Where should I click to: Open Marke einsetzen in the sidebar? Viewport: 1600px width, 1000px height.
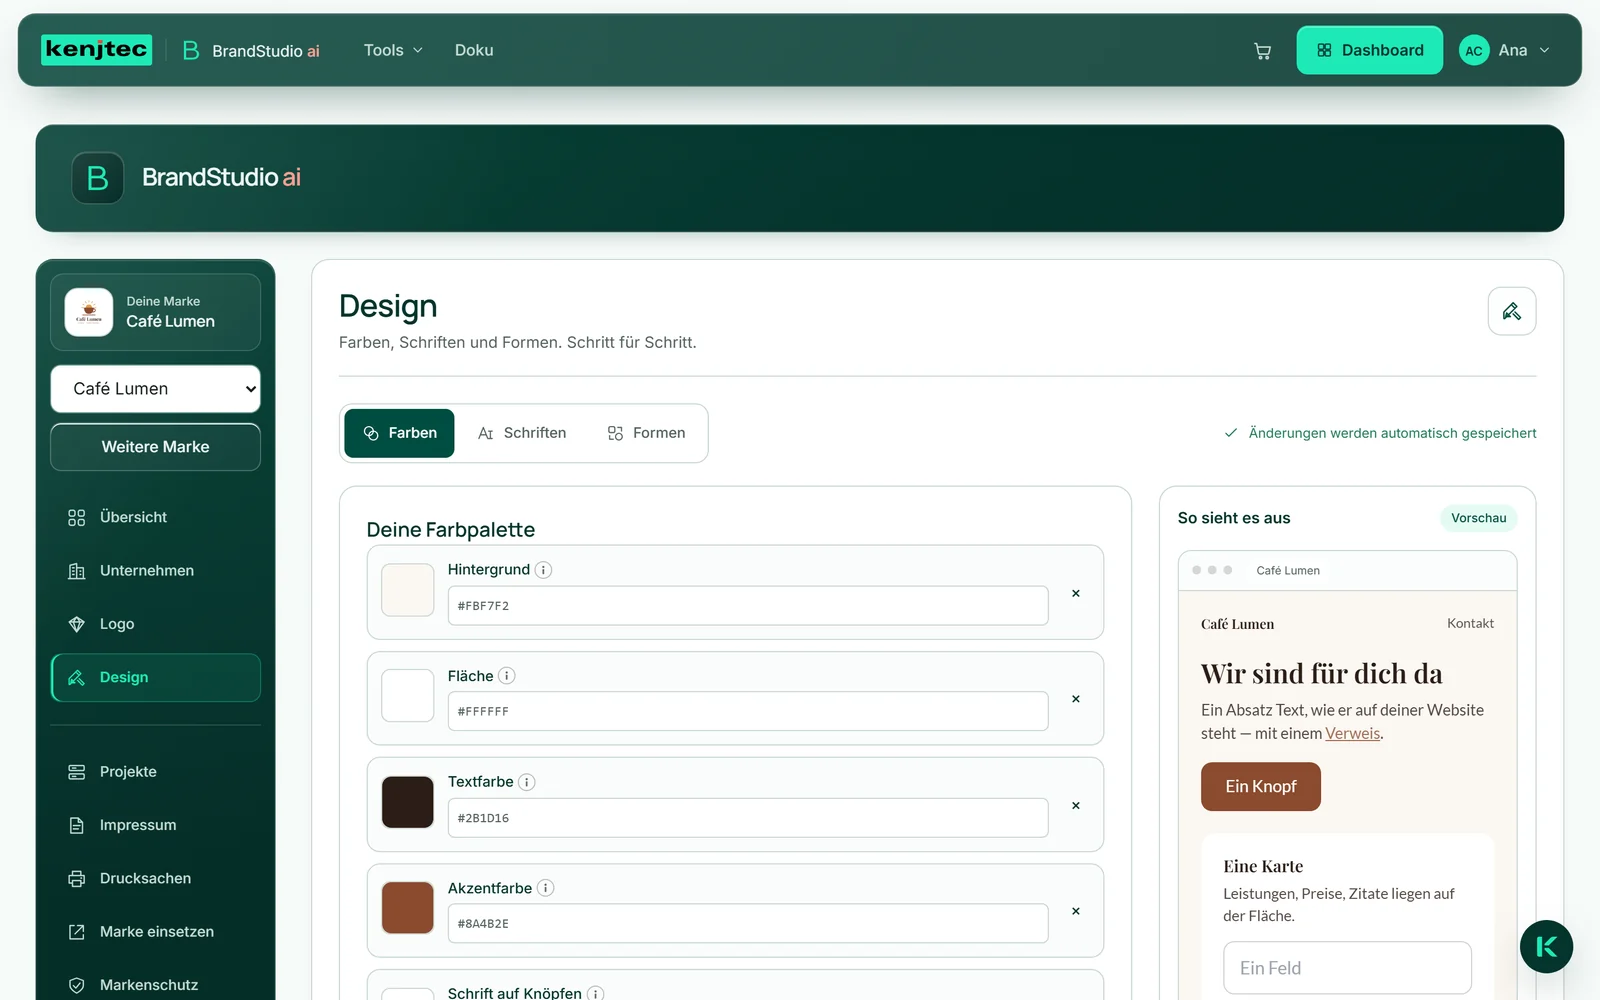155,932
